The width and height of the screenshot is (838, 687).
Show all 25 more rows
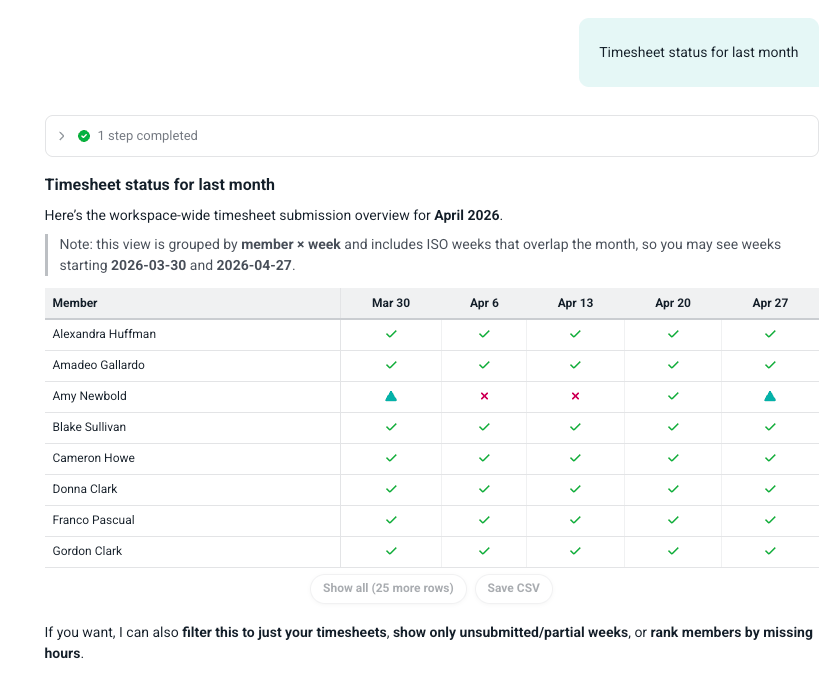(389, 589)
